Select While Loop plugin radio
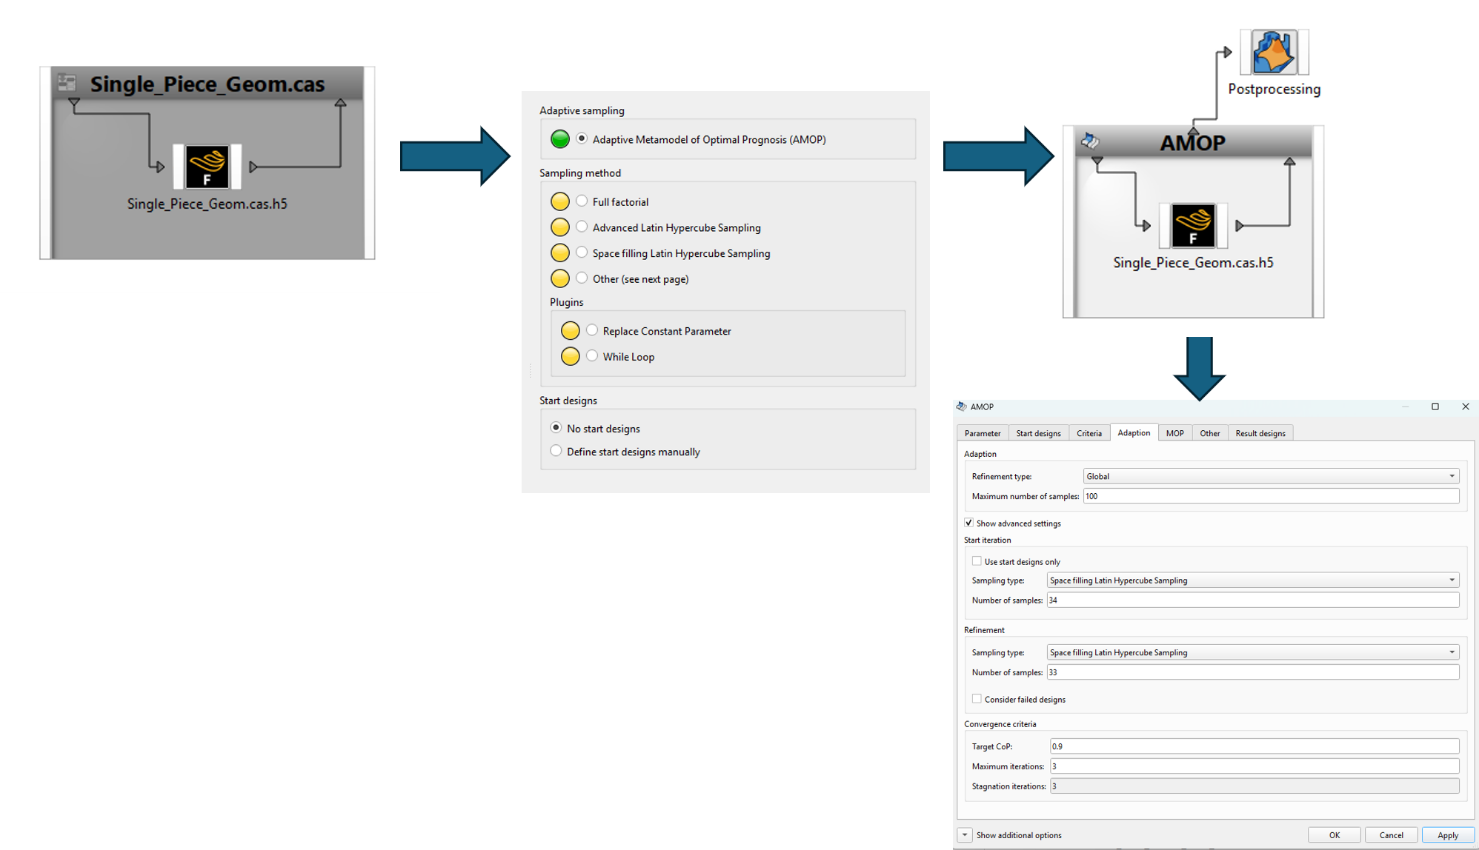Screen dimensions: 1479x850 tap(592, 356)
